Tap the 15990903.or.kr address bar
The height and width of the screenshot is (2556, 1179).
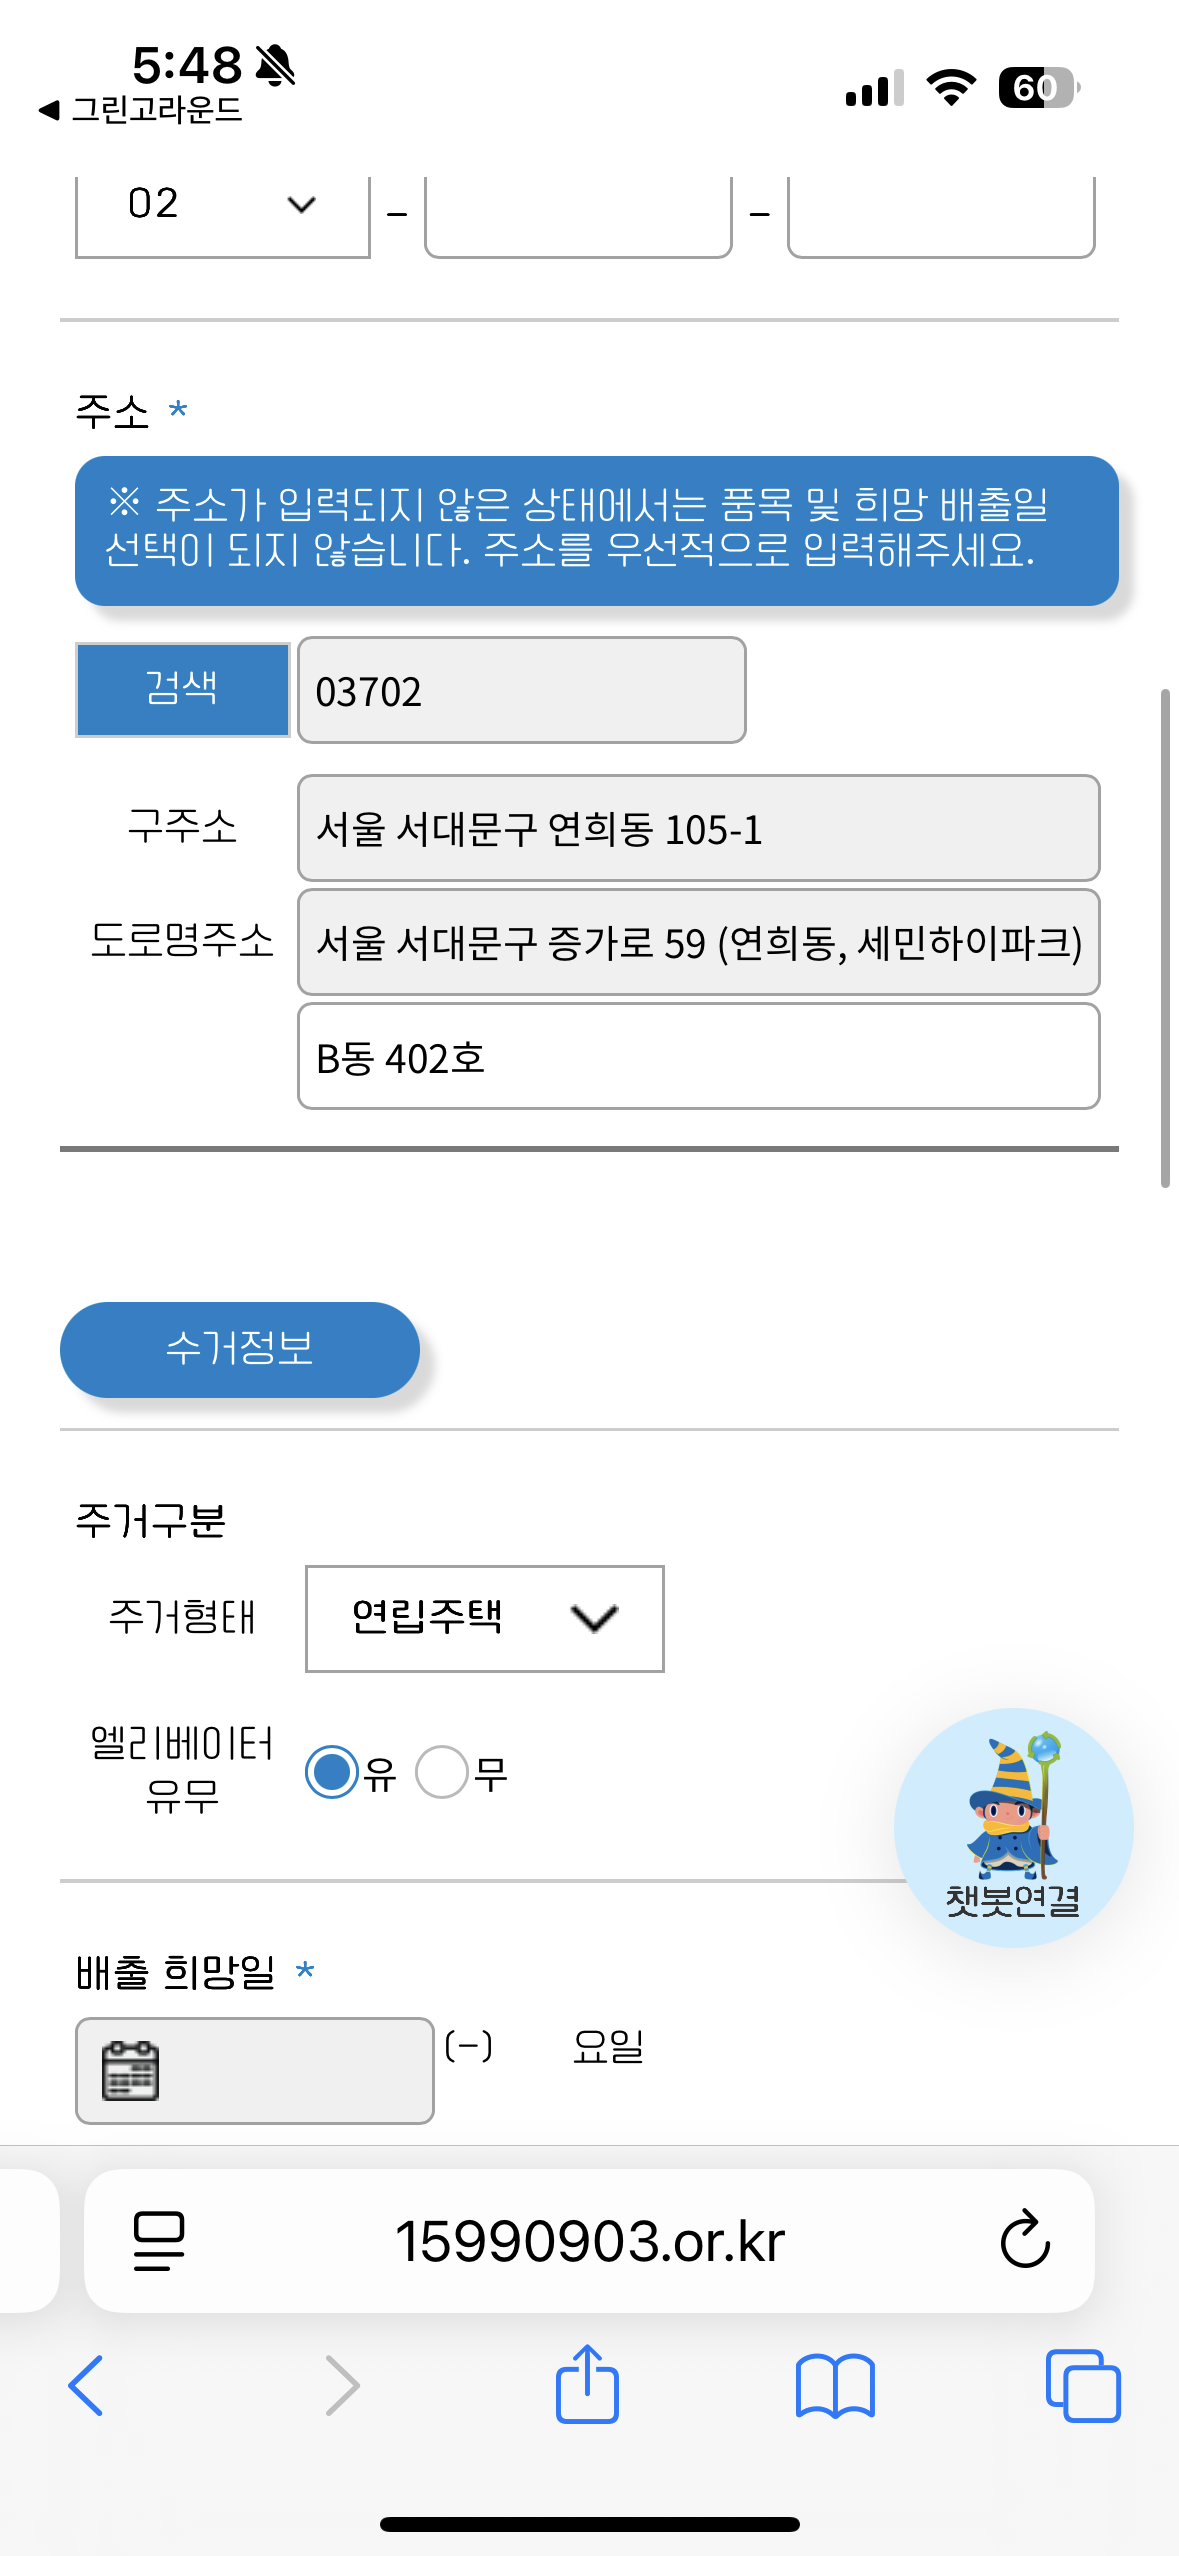point(589,2240)
